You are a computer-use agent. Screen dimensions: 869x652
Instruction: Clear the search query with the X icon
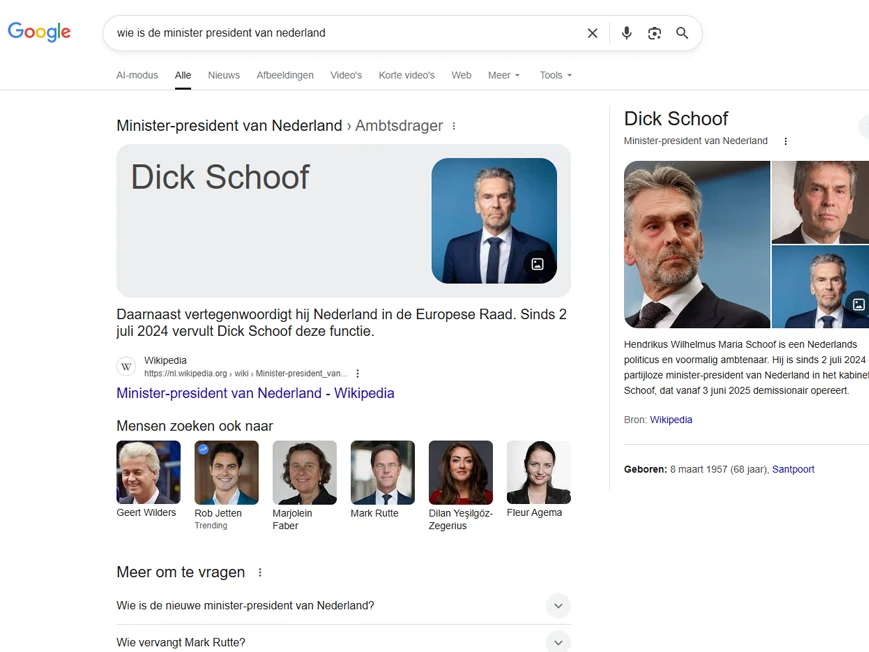coord(592,33)
